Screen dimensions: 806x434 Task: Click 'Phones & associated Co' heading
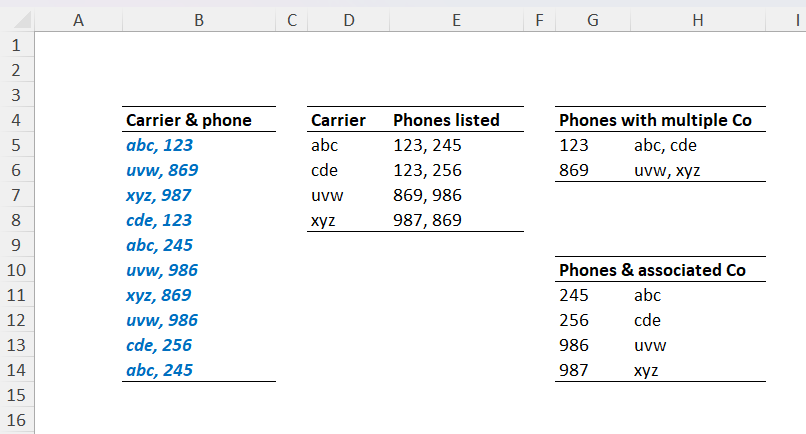click(x=652, y=270)
